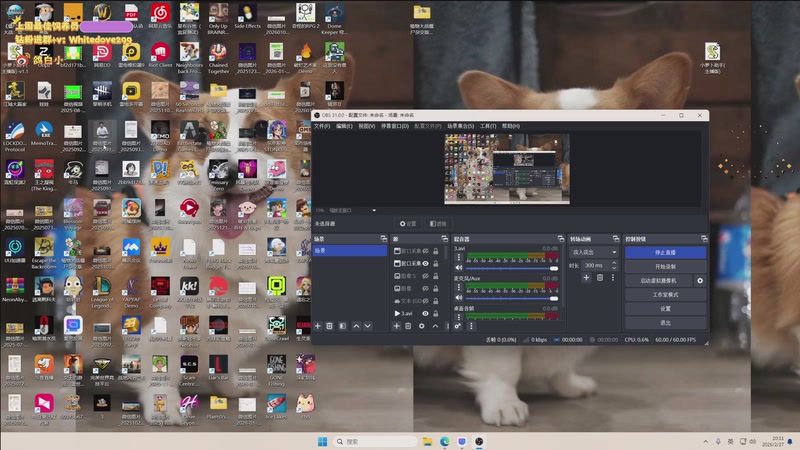Unlock the first window capture source
The image size is (800, 450).
tap(436, 251)
